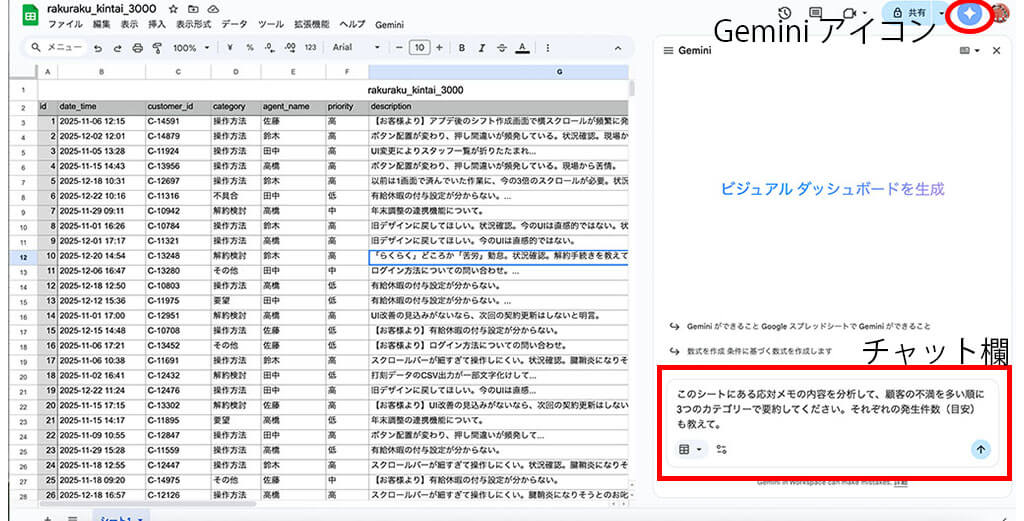Click the rakuraku_kintai_3000 document title
Image resolution: width=1024 pixels, height=521 pixels.
pyautogui.click(x=102, y=9)
